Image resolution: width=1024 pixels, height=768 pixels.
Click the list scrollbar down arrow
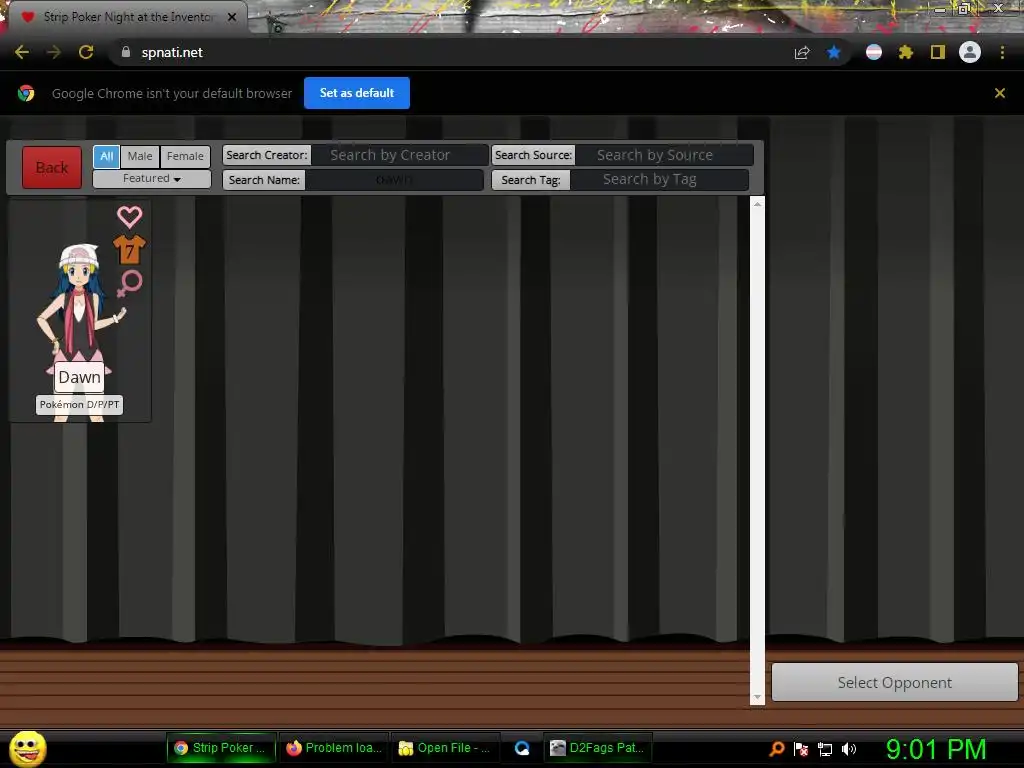click(x=757, y=697)
